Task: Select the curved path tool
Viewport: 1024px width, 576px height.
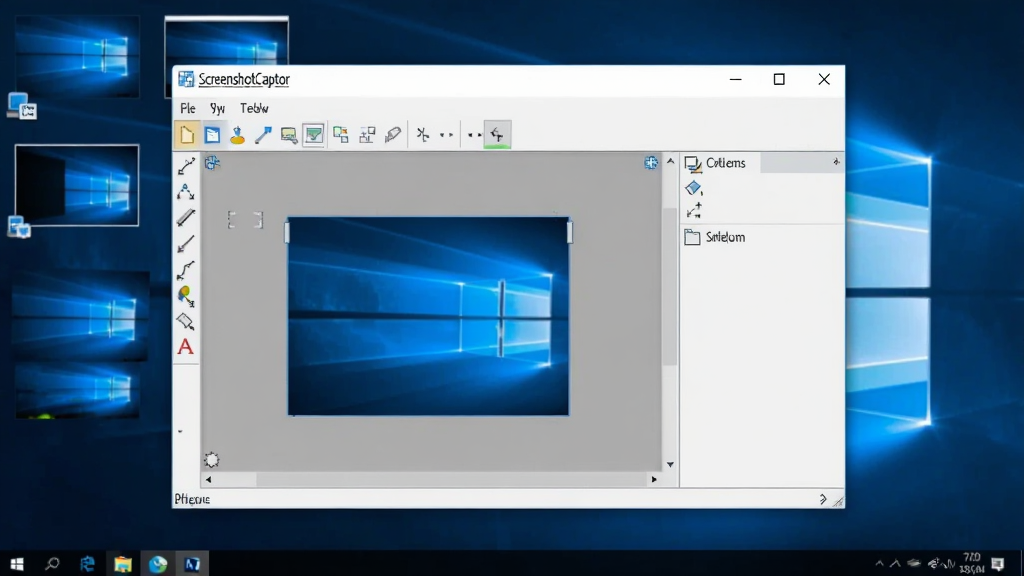Action: pos(185,270)
